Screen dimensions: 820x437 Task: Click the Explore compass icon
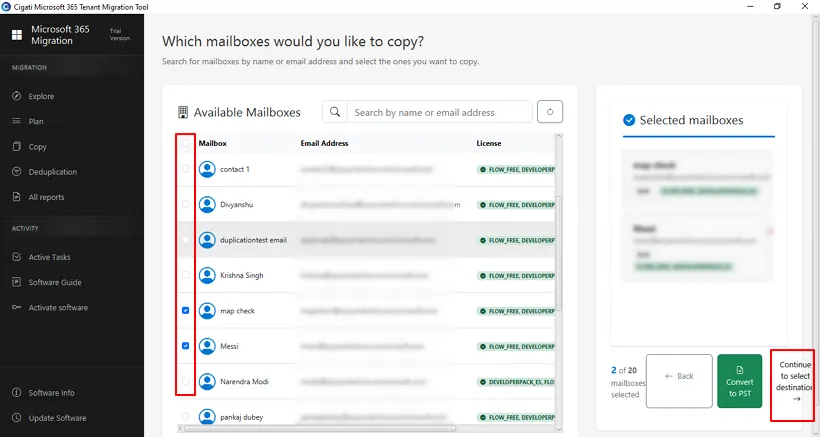click(17, 96)
